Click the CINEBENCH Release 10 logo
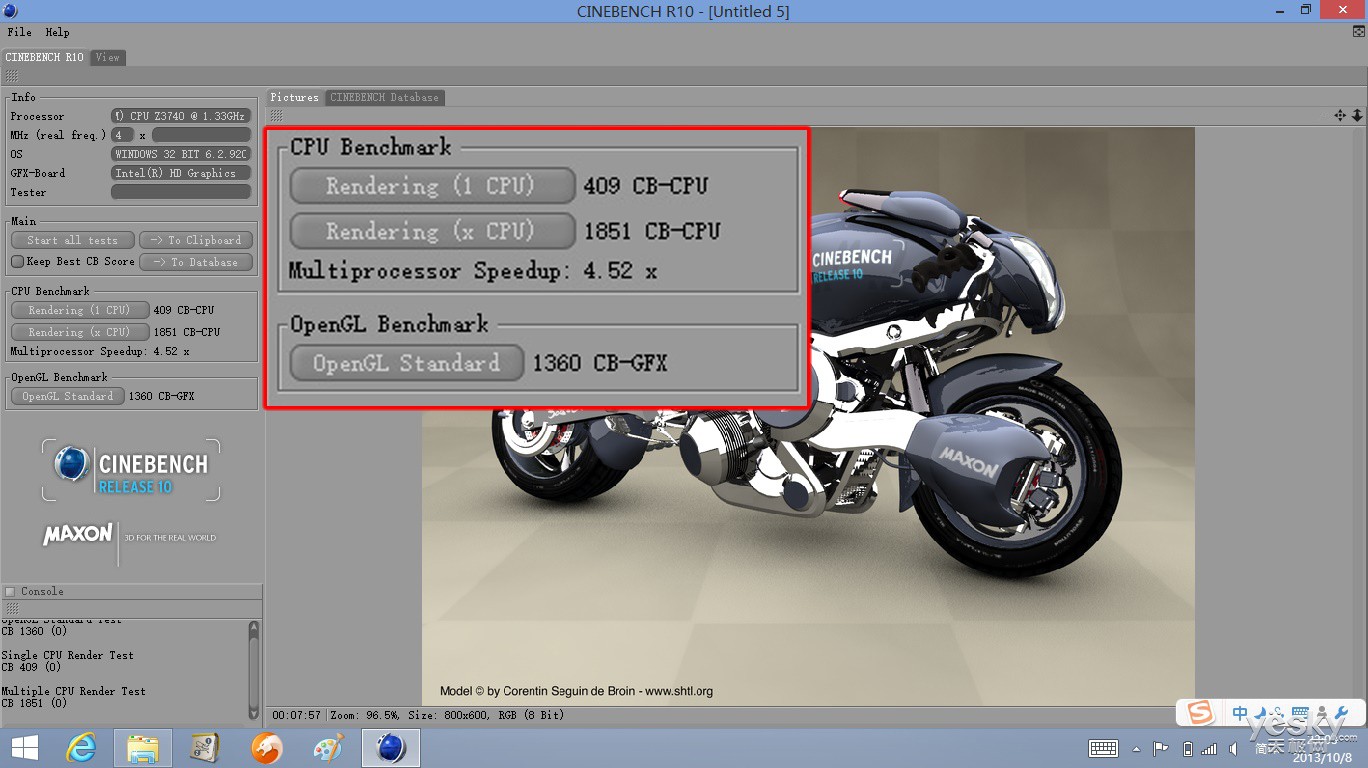This screenshot has height=768, width=1368. 131,470
